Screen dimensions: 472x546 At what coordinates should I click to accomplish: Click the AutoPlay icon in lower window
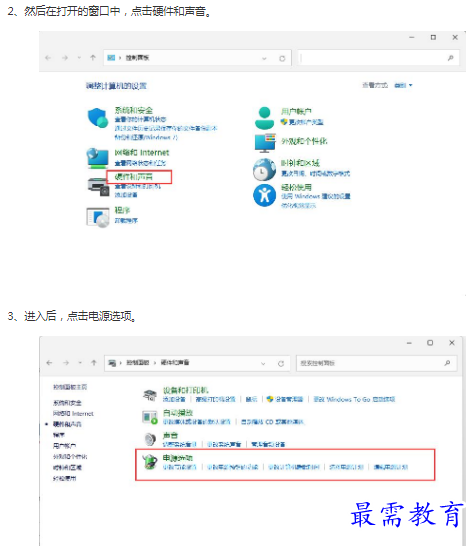tap(150, 418)
